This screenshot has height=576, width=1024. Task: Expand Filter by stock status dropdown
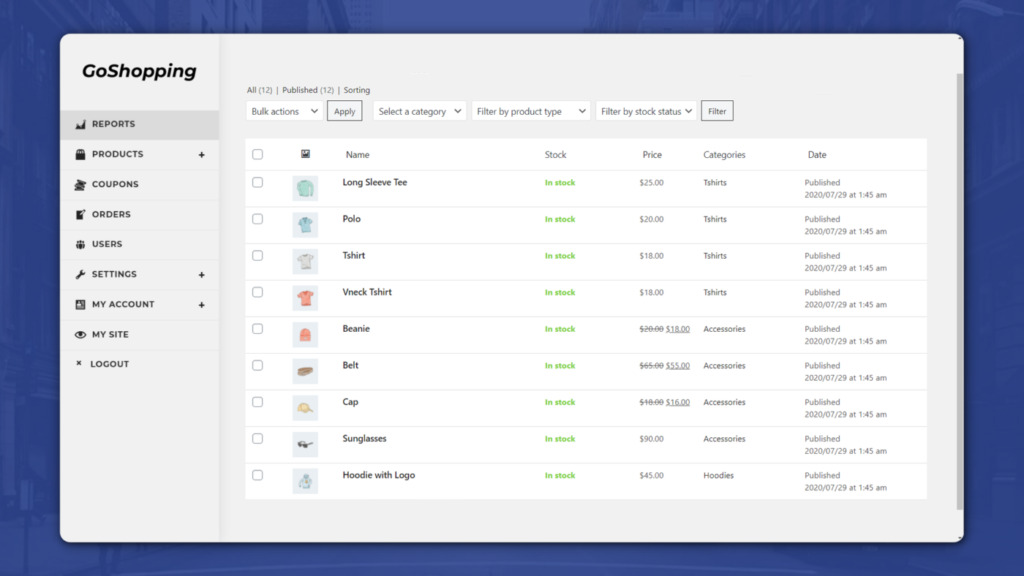tap(646, 111)
